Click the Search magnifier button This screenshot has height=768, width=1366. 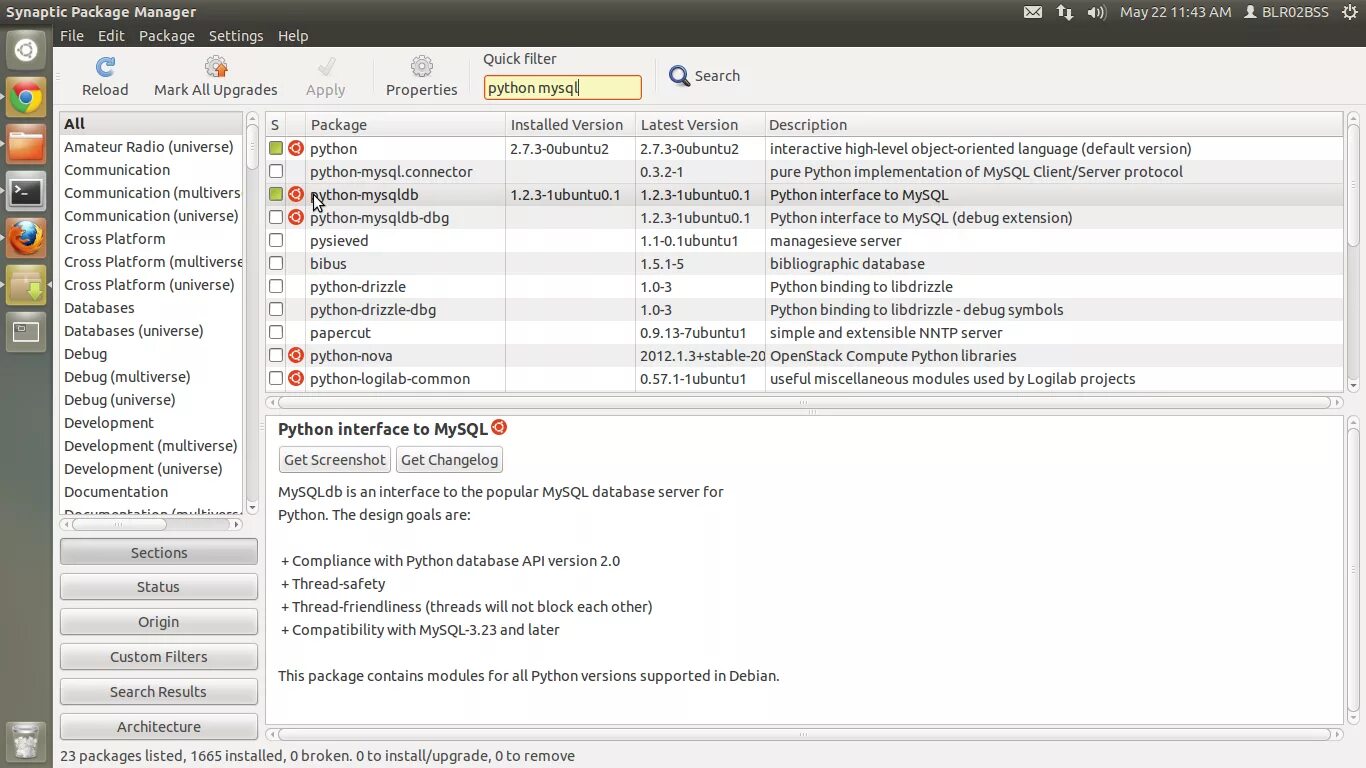(x=705, y=76)
